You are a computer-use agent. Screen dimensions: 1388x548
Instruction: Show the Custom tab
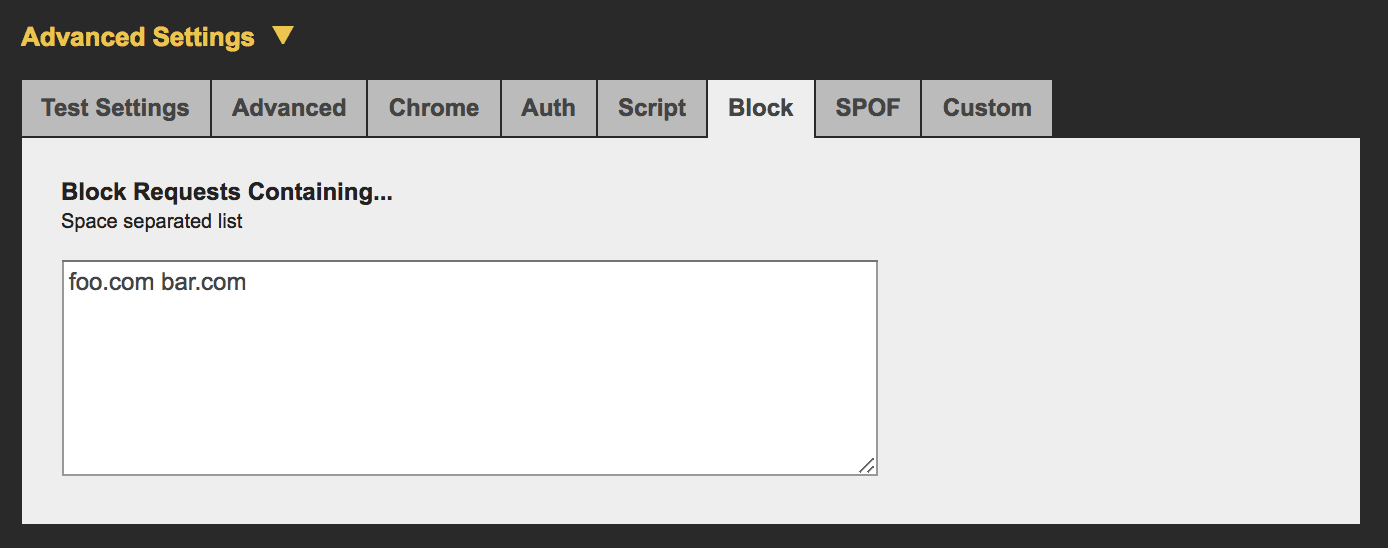tap(987, 108)
